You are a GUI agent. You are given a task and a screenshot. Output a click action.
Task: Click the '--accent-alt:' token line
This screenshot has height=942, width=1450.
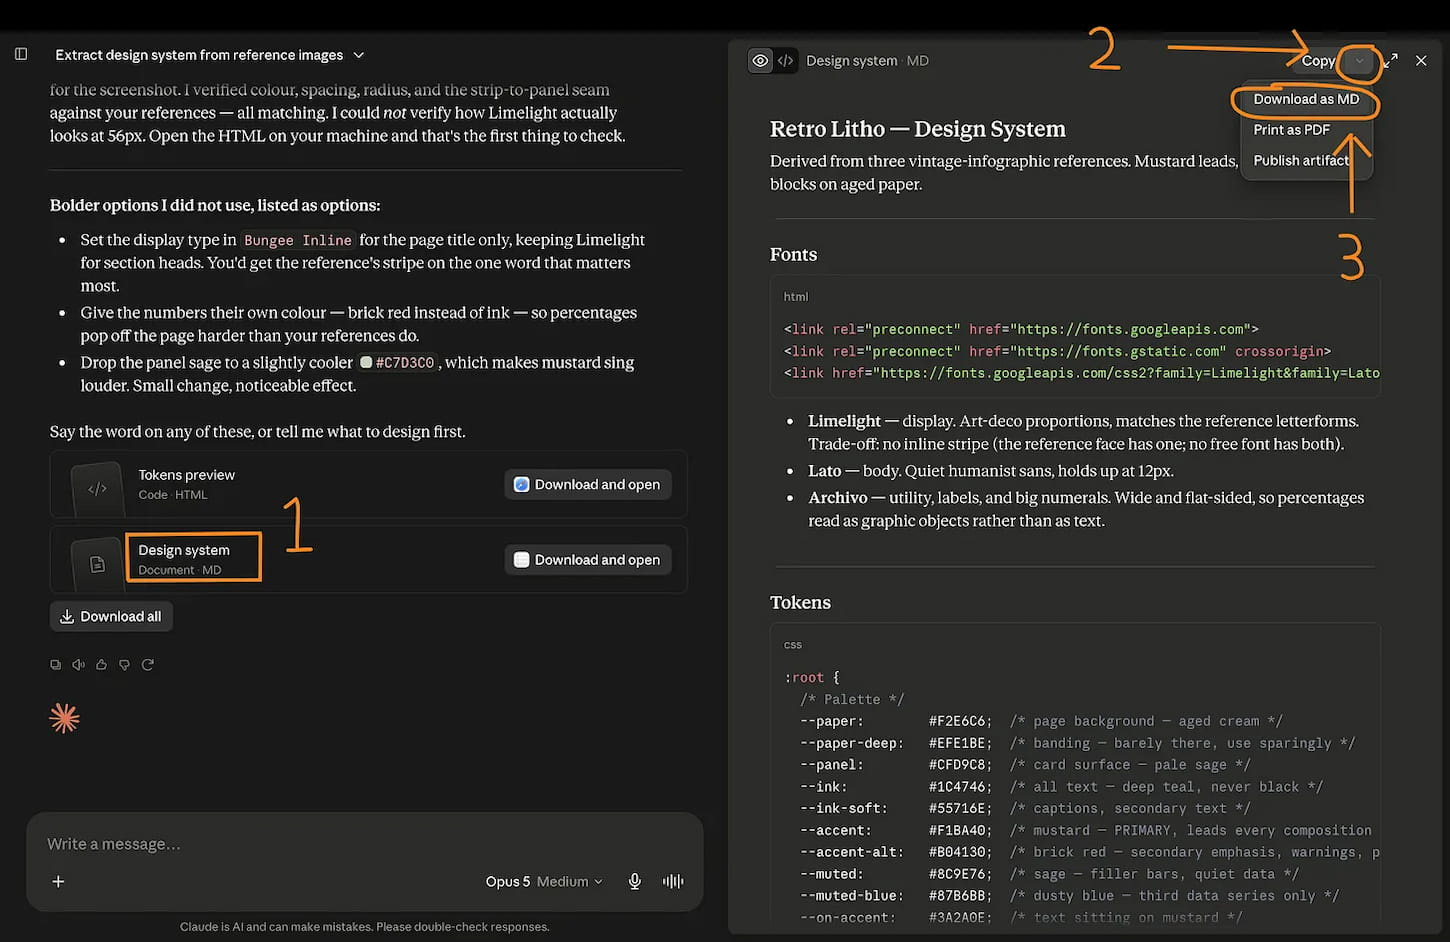click(1090, 852)
